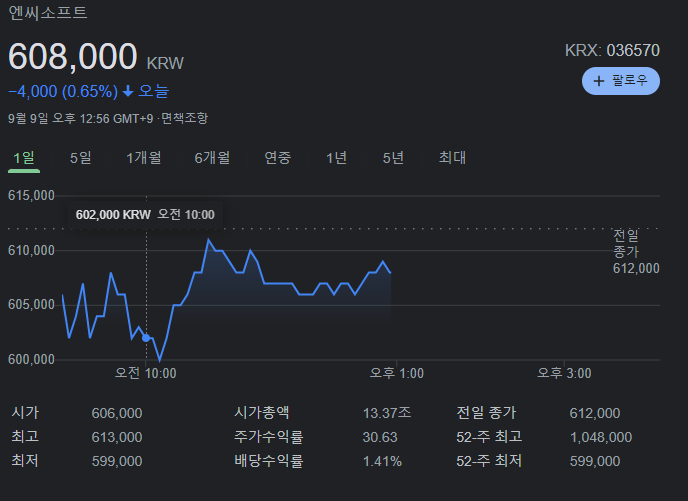Open the 면책조항 disclaimer link
The image size is (688, 501).
point(184,118)
